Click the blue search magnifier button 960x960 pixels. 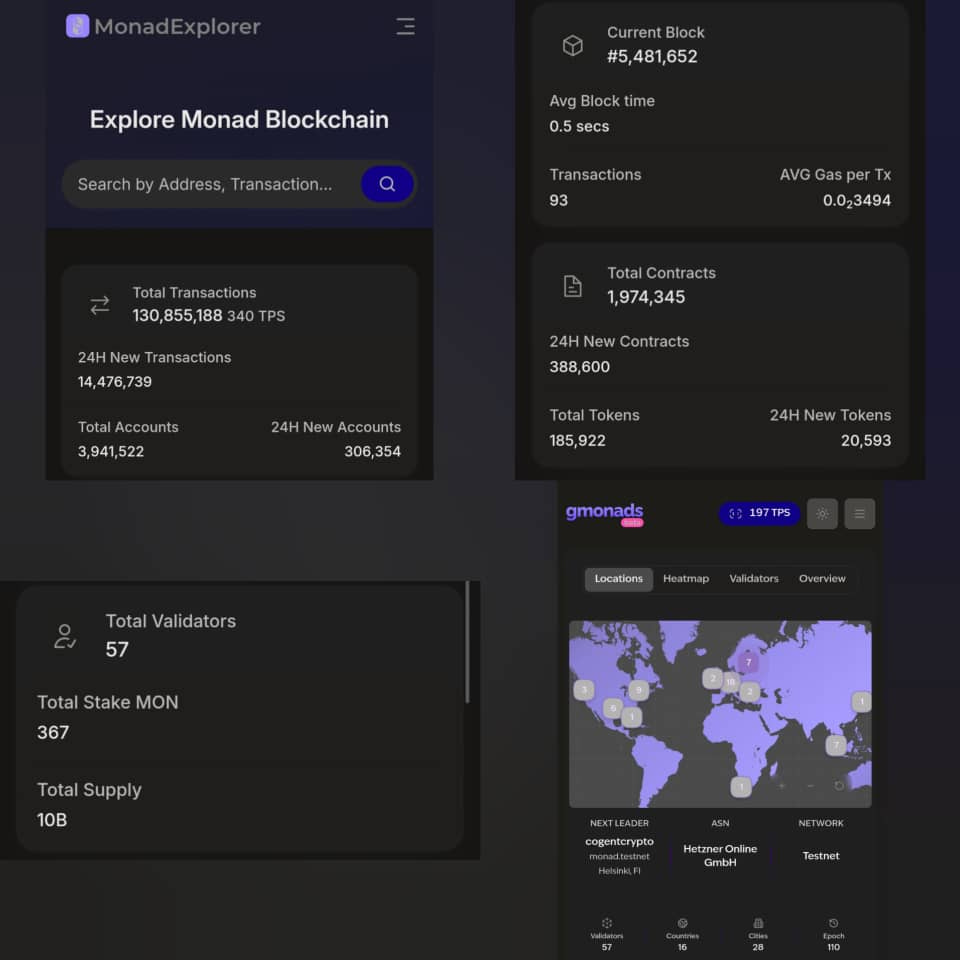point(387,184)
